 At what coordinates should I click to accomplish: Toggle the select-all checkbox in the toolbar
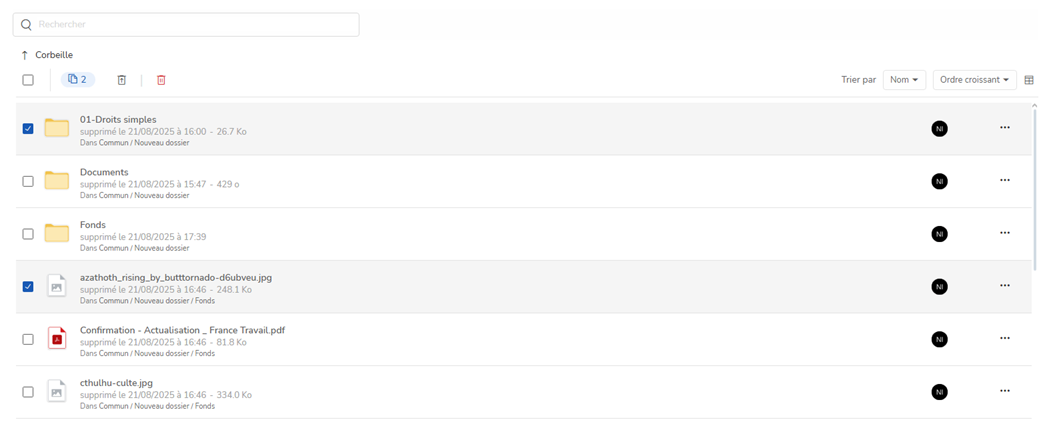[x=28, y=80]
